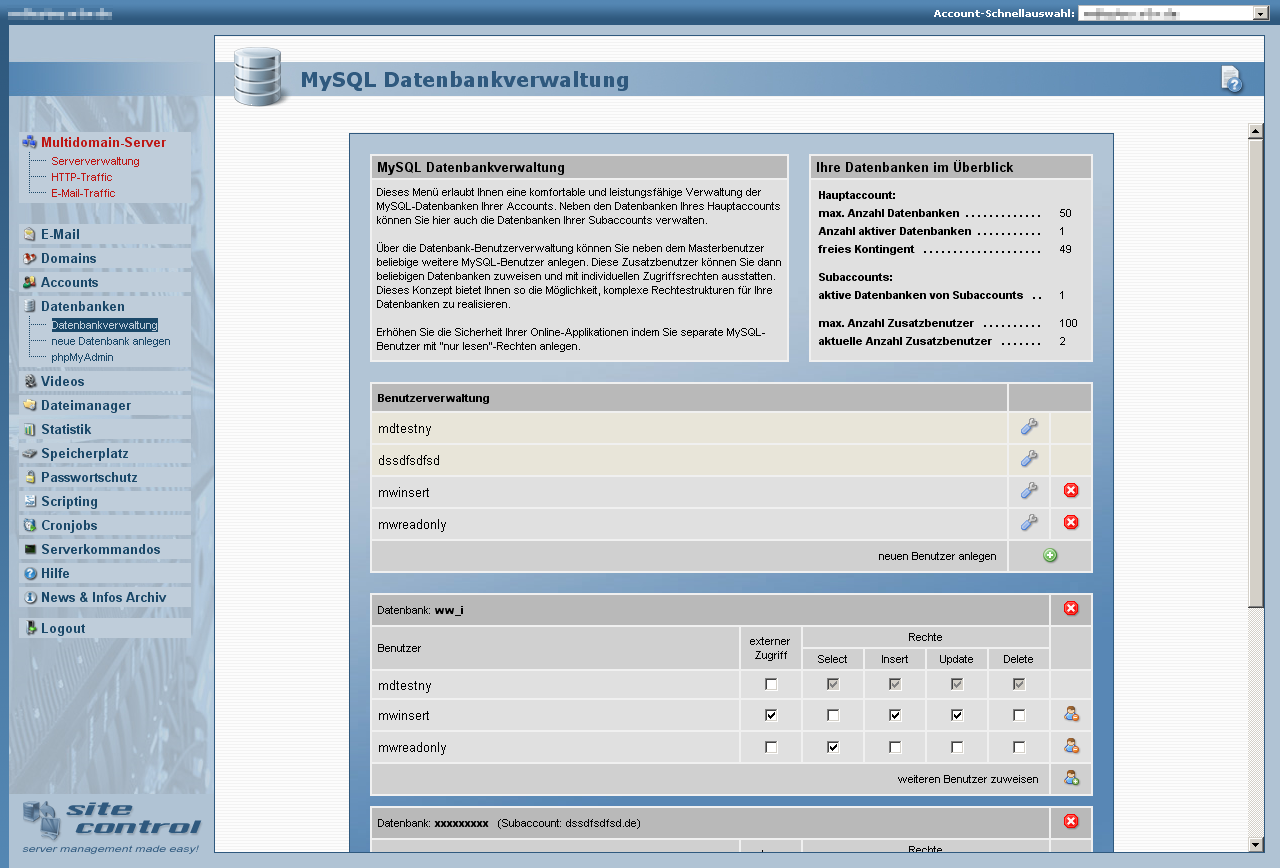Click the Dateimanager folder icon
Image resolution: width=1280 pixels, height=868 pixels.
(30, 406)
